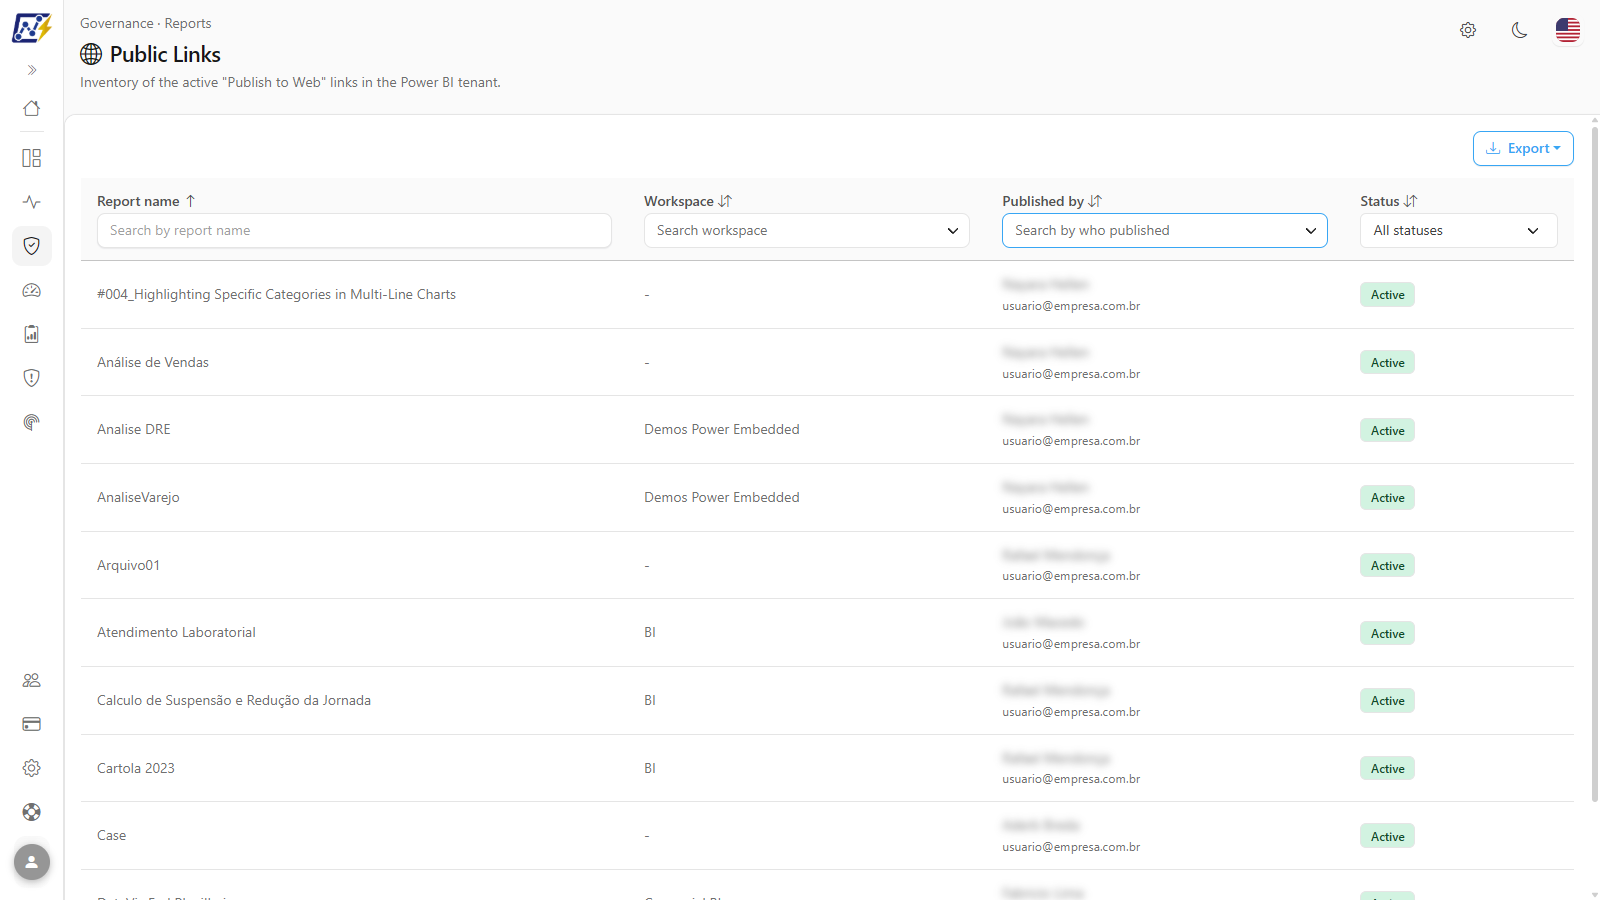Open the billing card icon in sidebar
Image resolution: width=1600 pixels, height=900 pixels.
[32, 724]
